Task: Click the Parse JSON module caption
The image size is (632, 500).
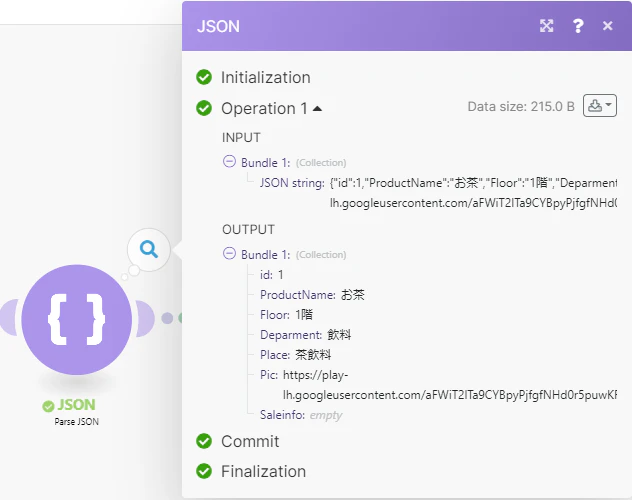Action: [77, 422]
